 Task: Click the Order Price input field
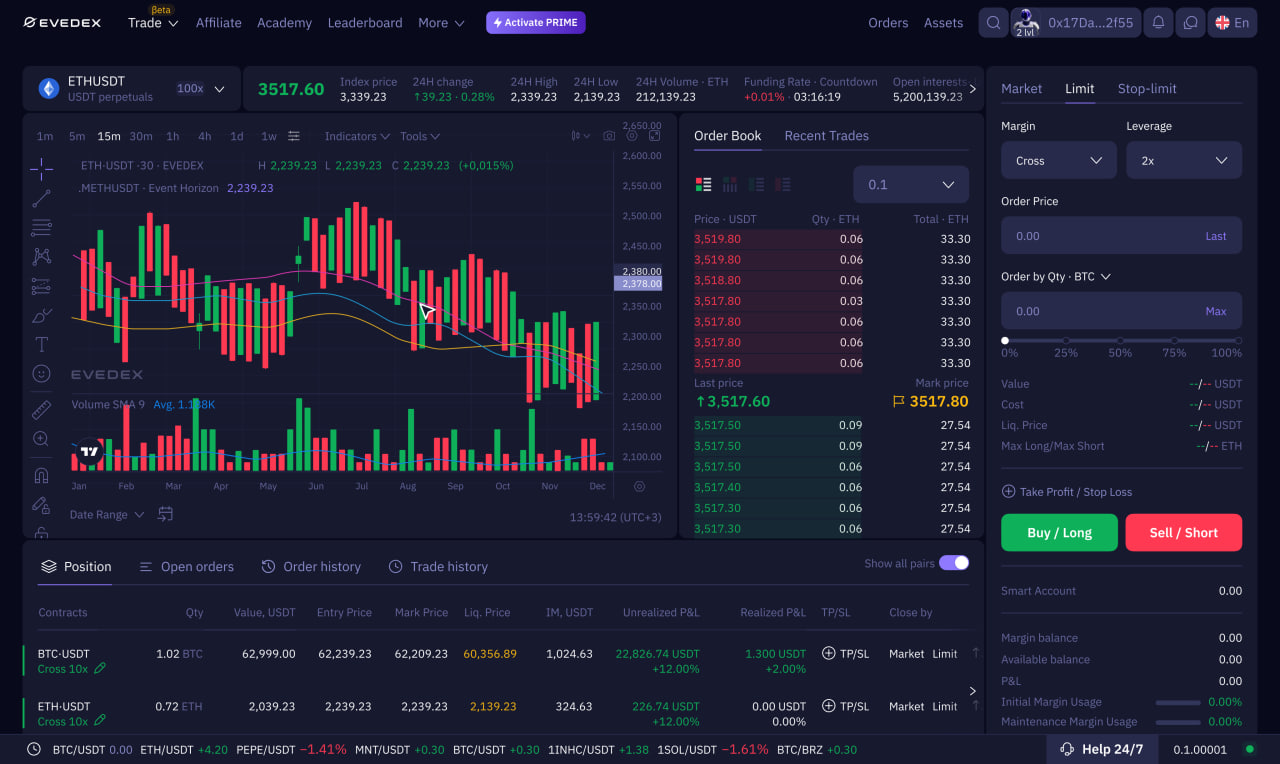pyautogui.click(x=1121, y=236)
